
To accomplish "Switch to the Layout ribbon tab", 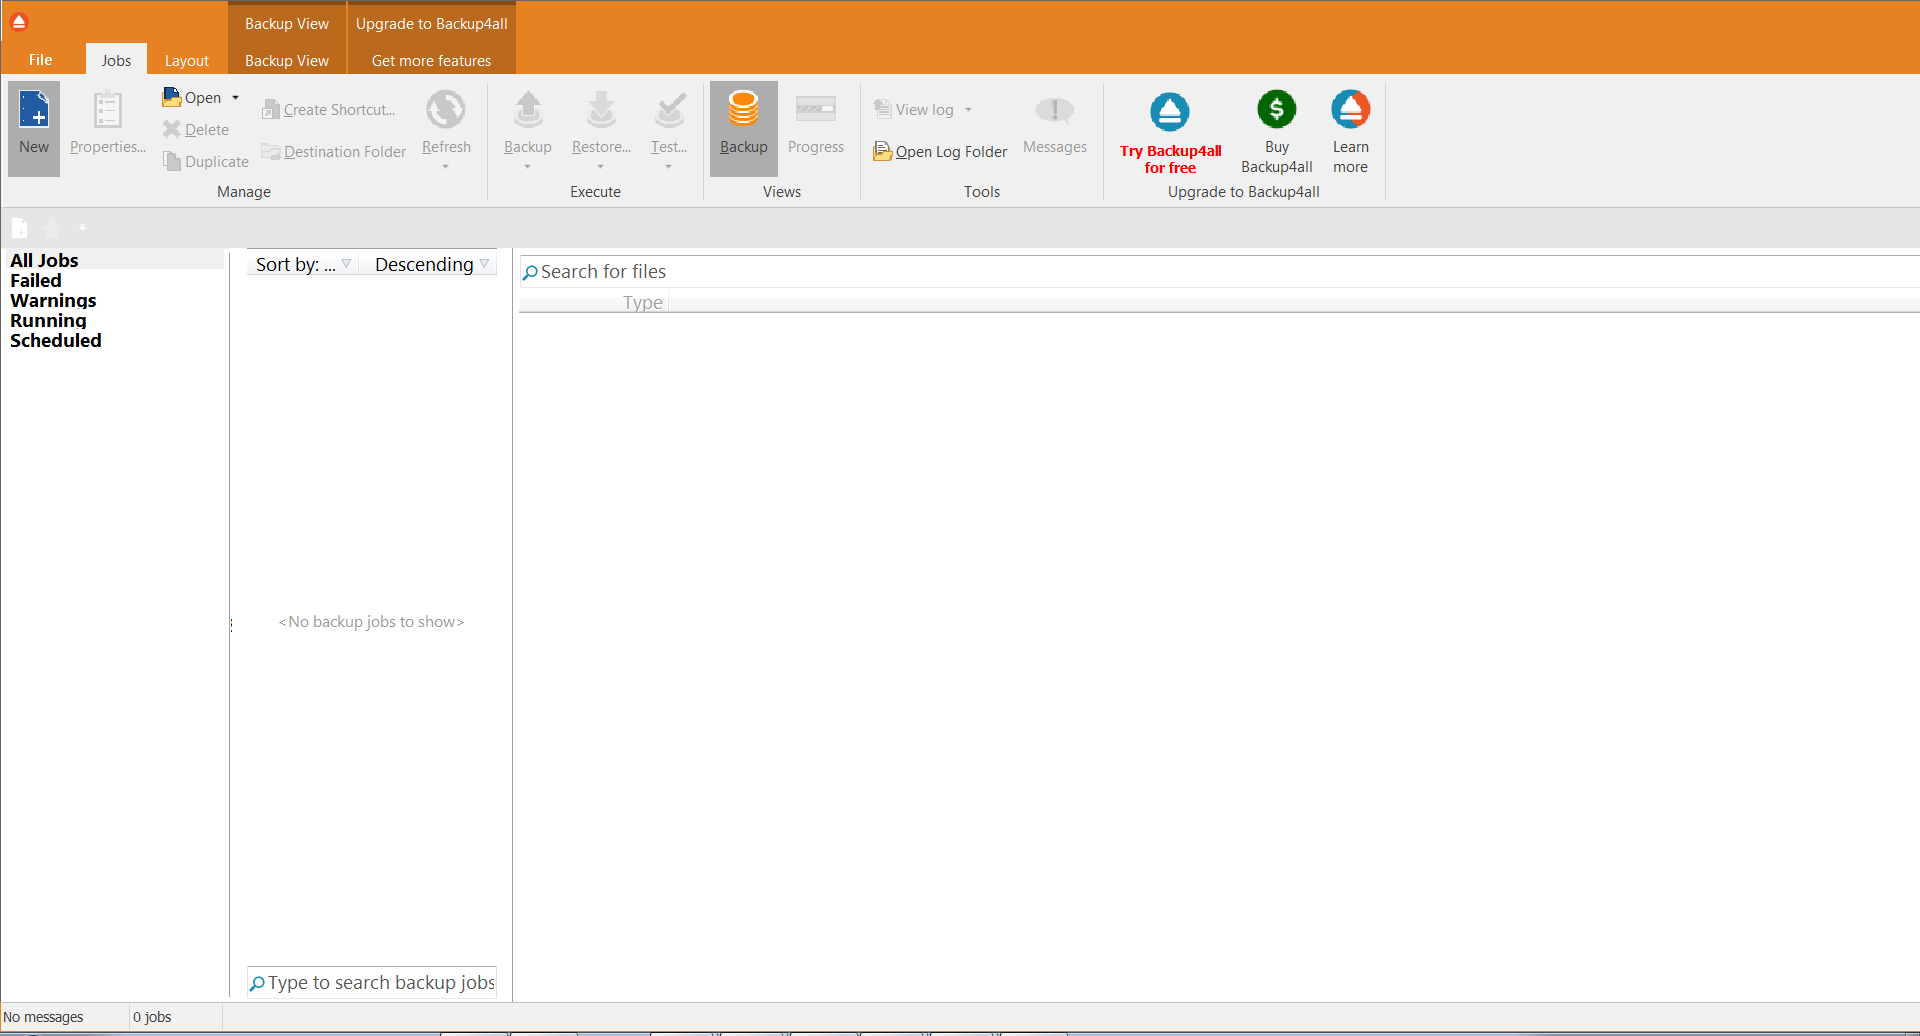I will pos(187,60).
